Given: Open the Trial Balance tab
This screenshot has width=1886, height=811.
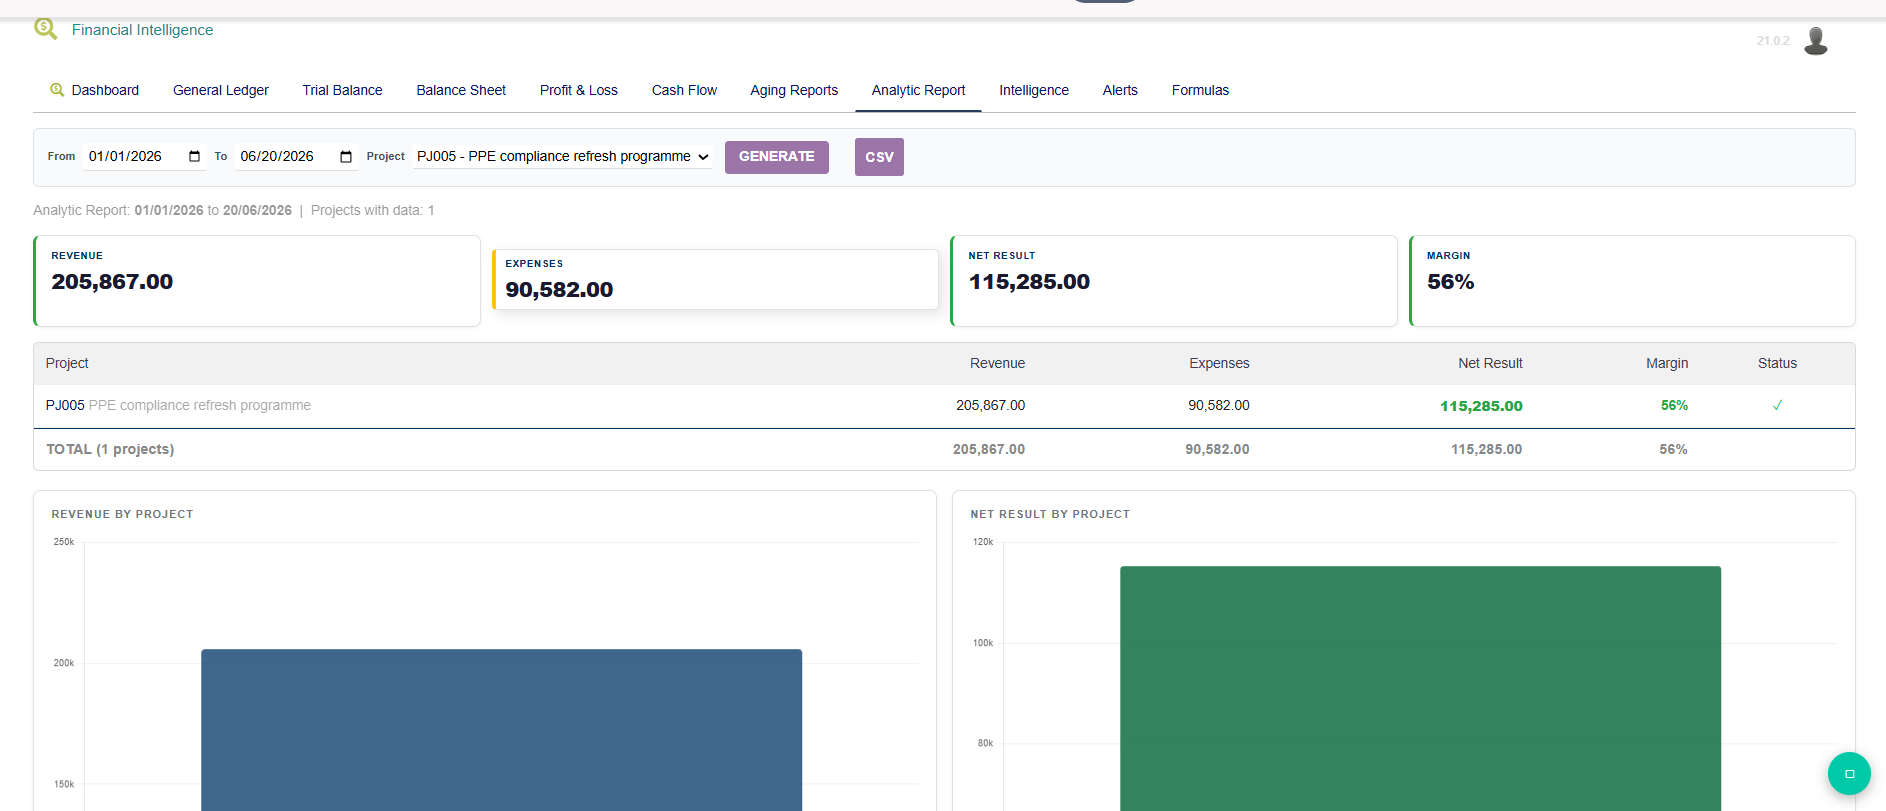Looking at the screenshot, I should (x=343, y=90).
